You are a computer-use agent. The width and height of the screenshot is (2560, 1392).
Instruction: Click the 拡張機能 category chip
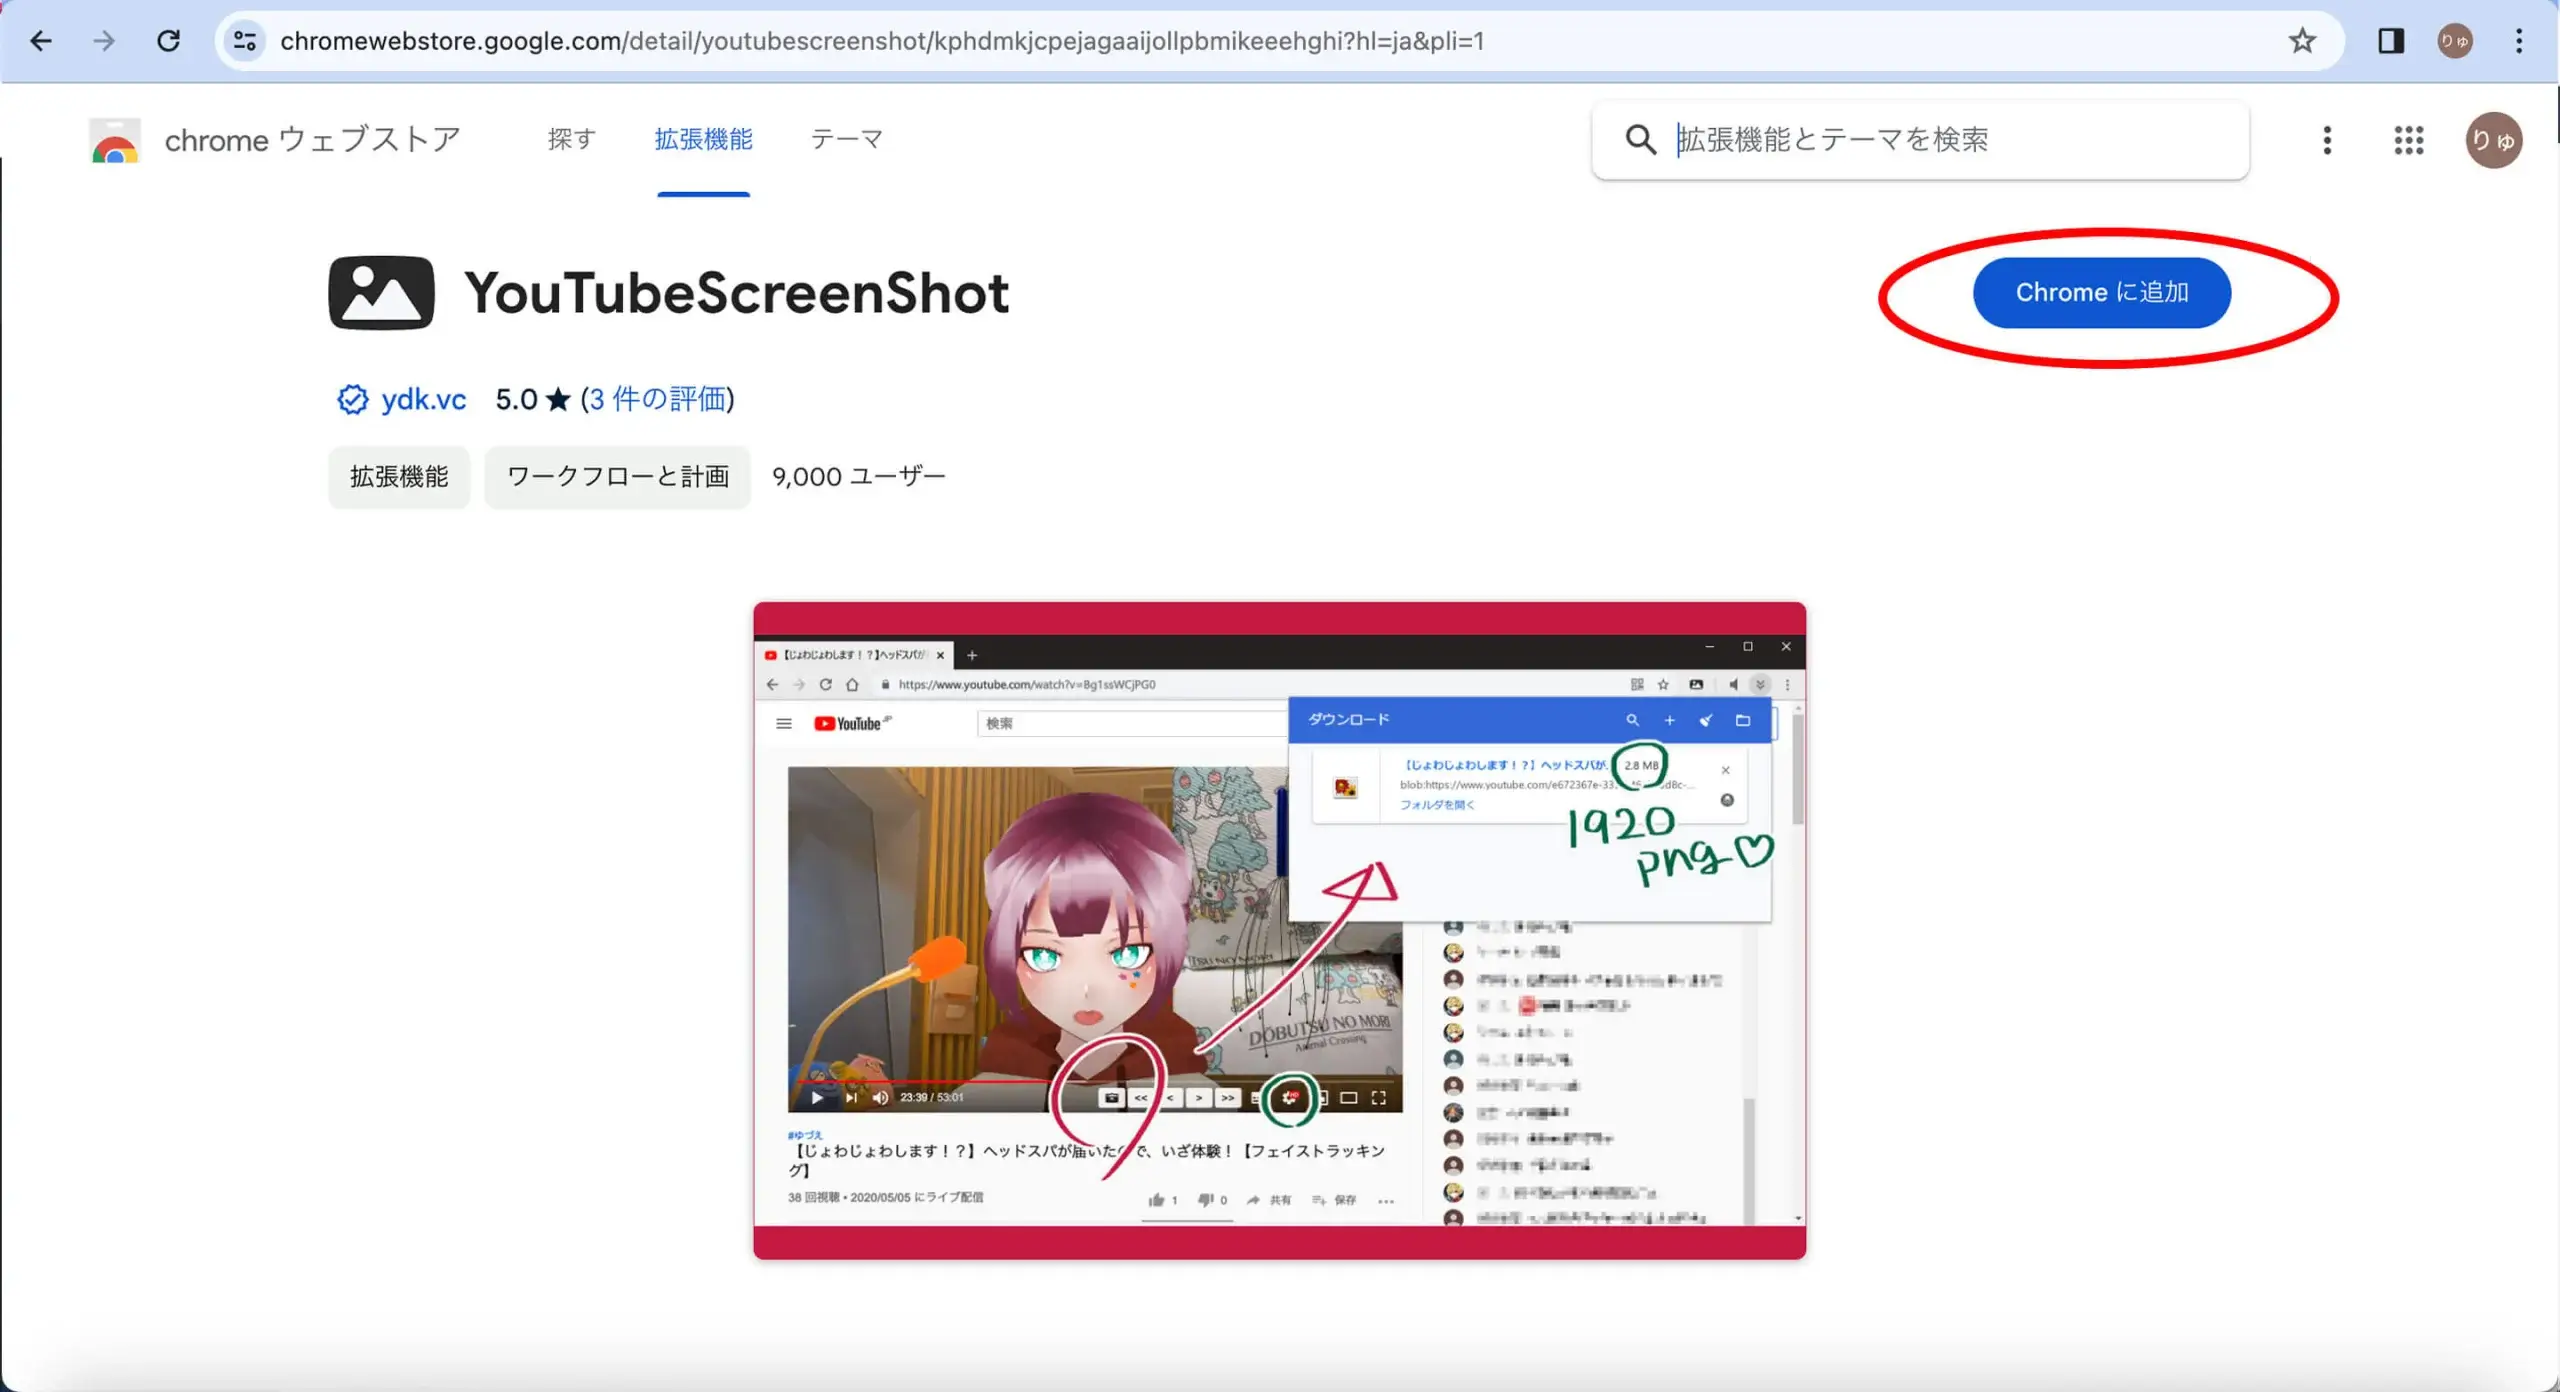tap(399, 477)
